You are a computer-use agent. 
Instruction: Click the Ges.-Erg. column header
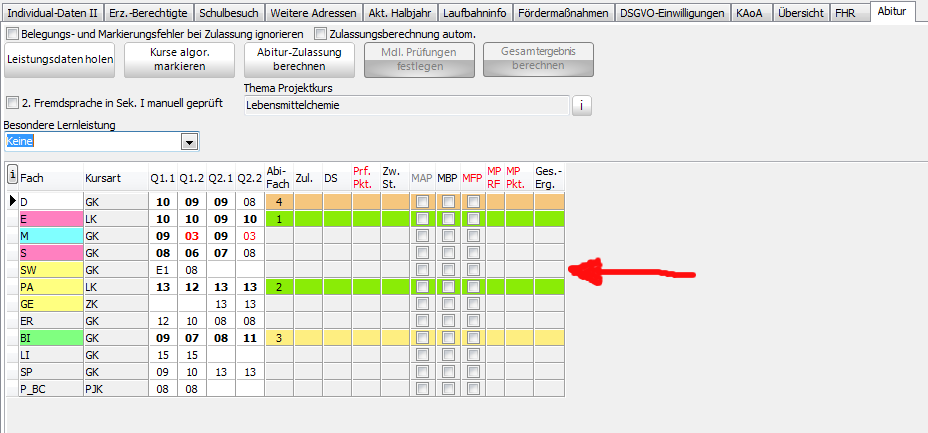click(x=549, y=177)
